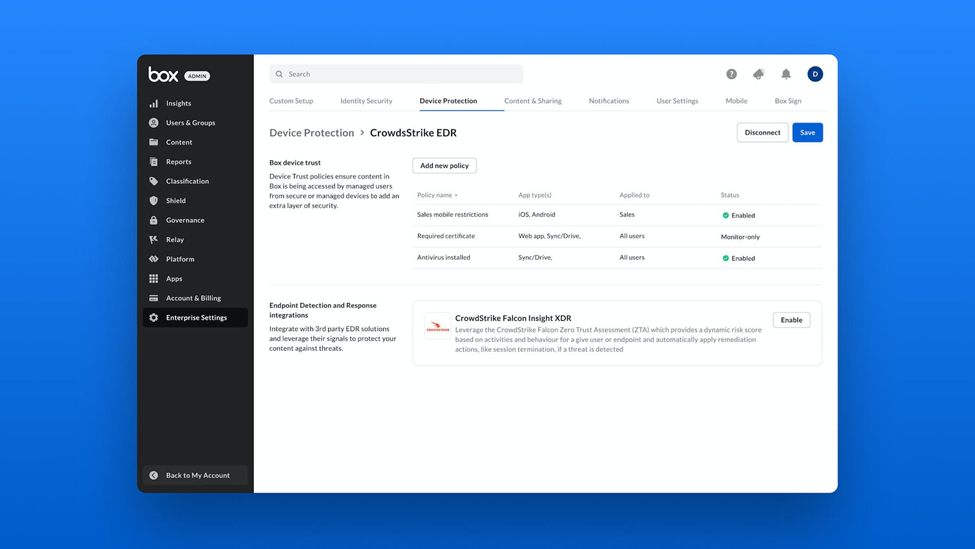Enable CrowdStrike Falcon Insight XDR integration
Screen dimensions: 975x549
click(791, 320)
